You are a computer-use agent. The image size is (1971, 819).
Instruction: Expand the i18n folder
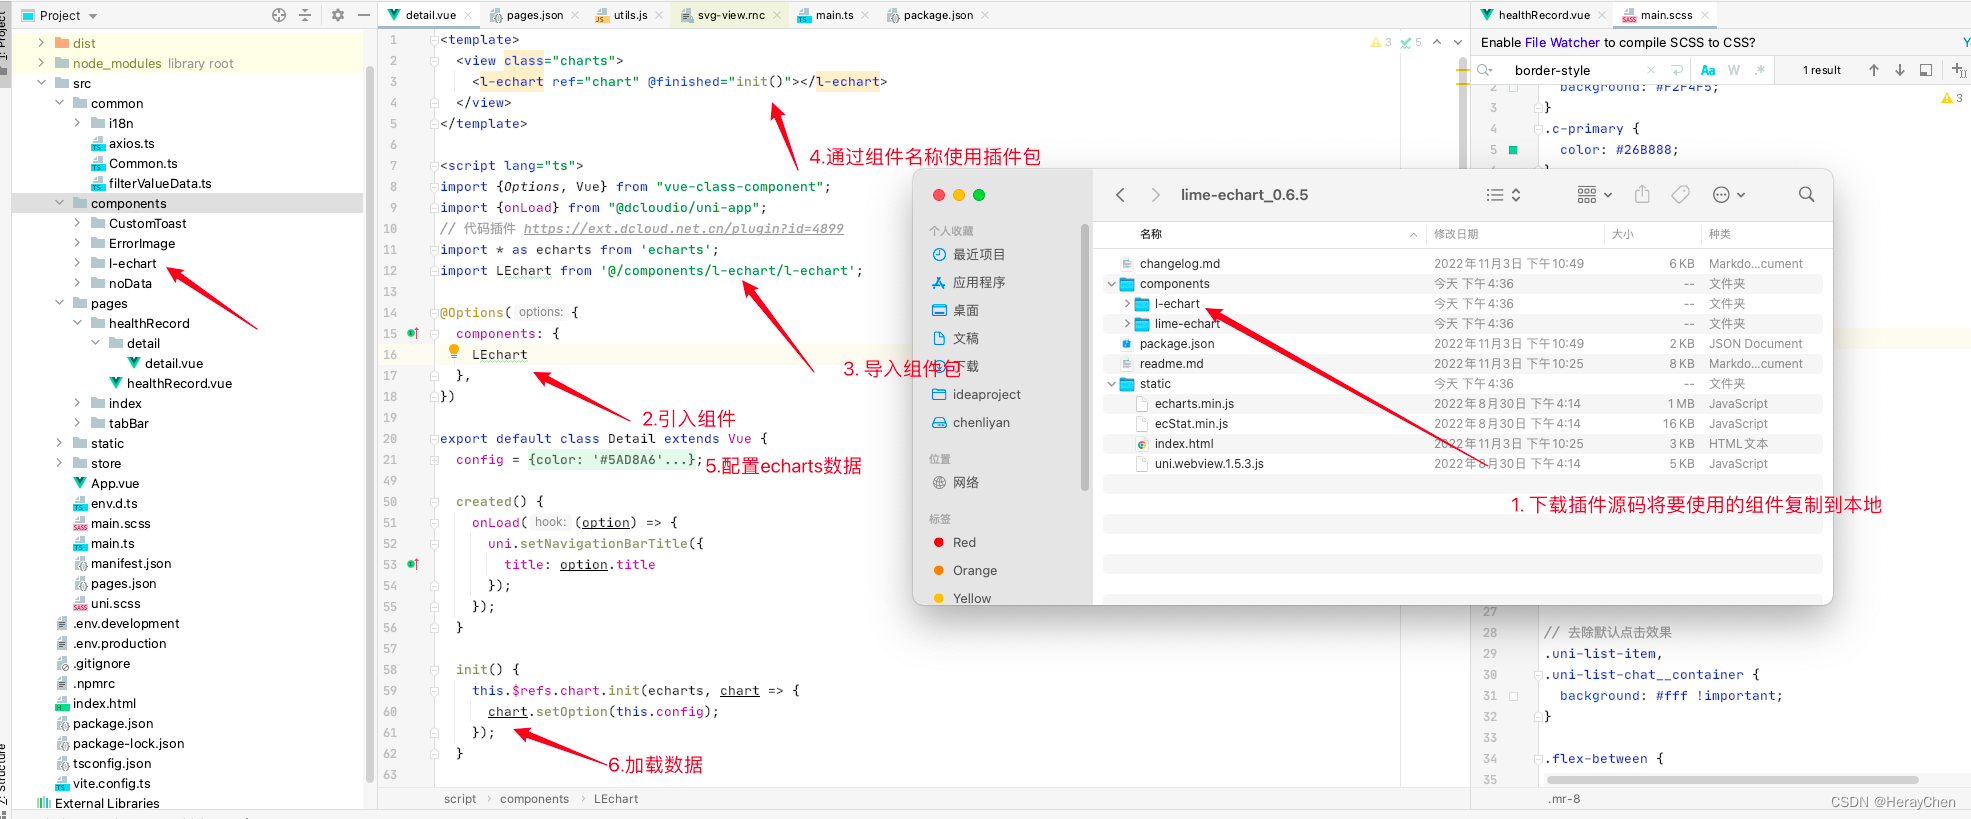point(77,123)
